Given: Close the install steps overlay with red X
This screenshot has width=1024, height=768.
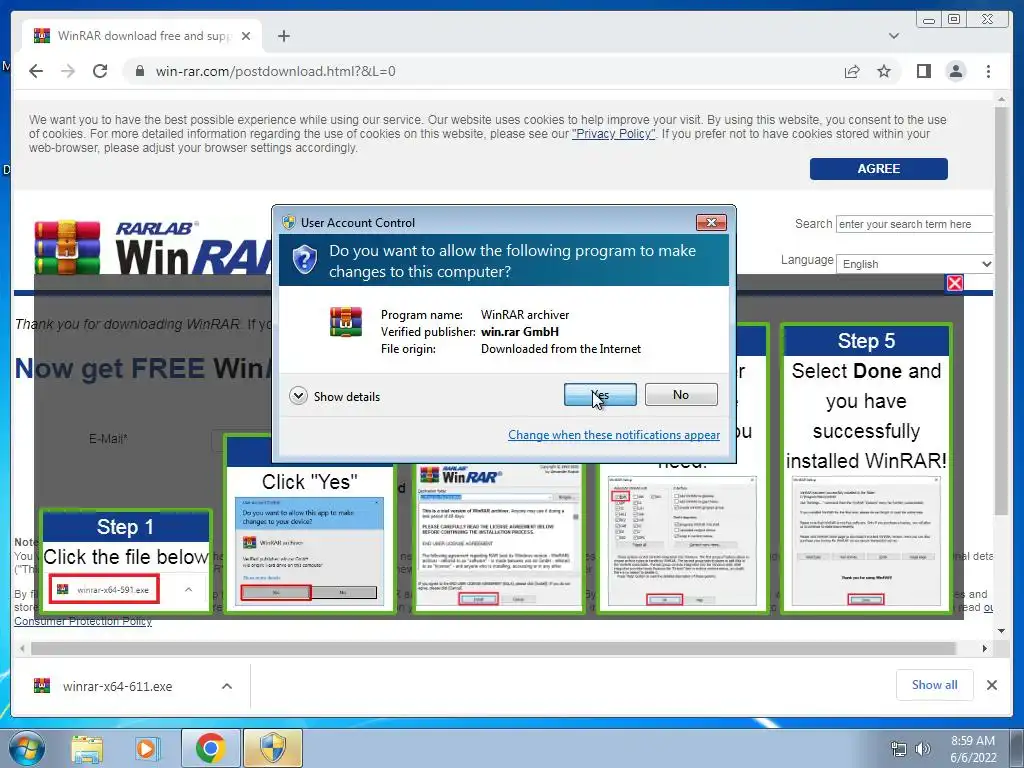Looking at the screenshot, I should (955, 283).
